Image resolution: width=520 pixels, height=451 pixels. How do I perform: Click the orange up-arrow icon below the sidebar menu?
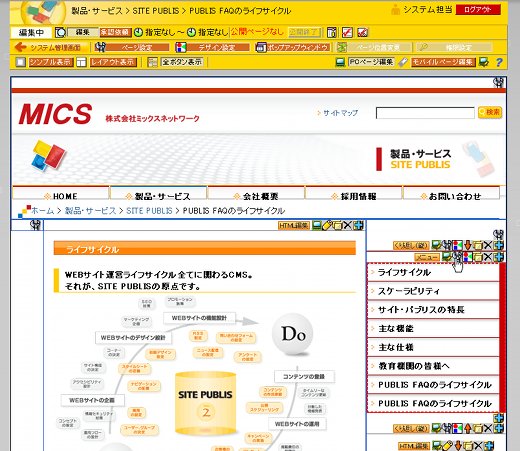pos(468,428)
